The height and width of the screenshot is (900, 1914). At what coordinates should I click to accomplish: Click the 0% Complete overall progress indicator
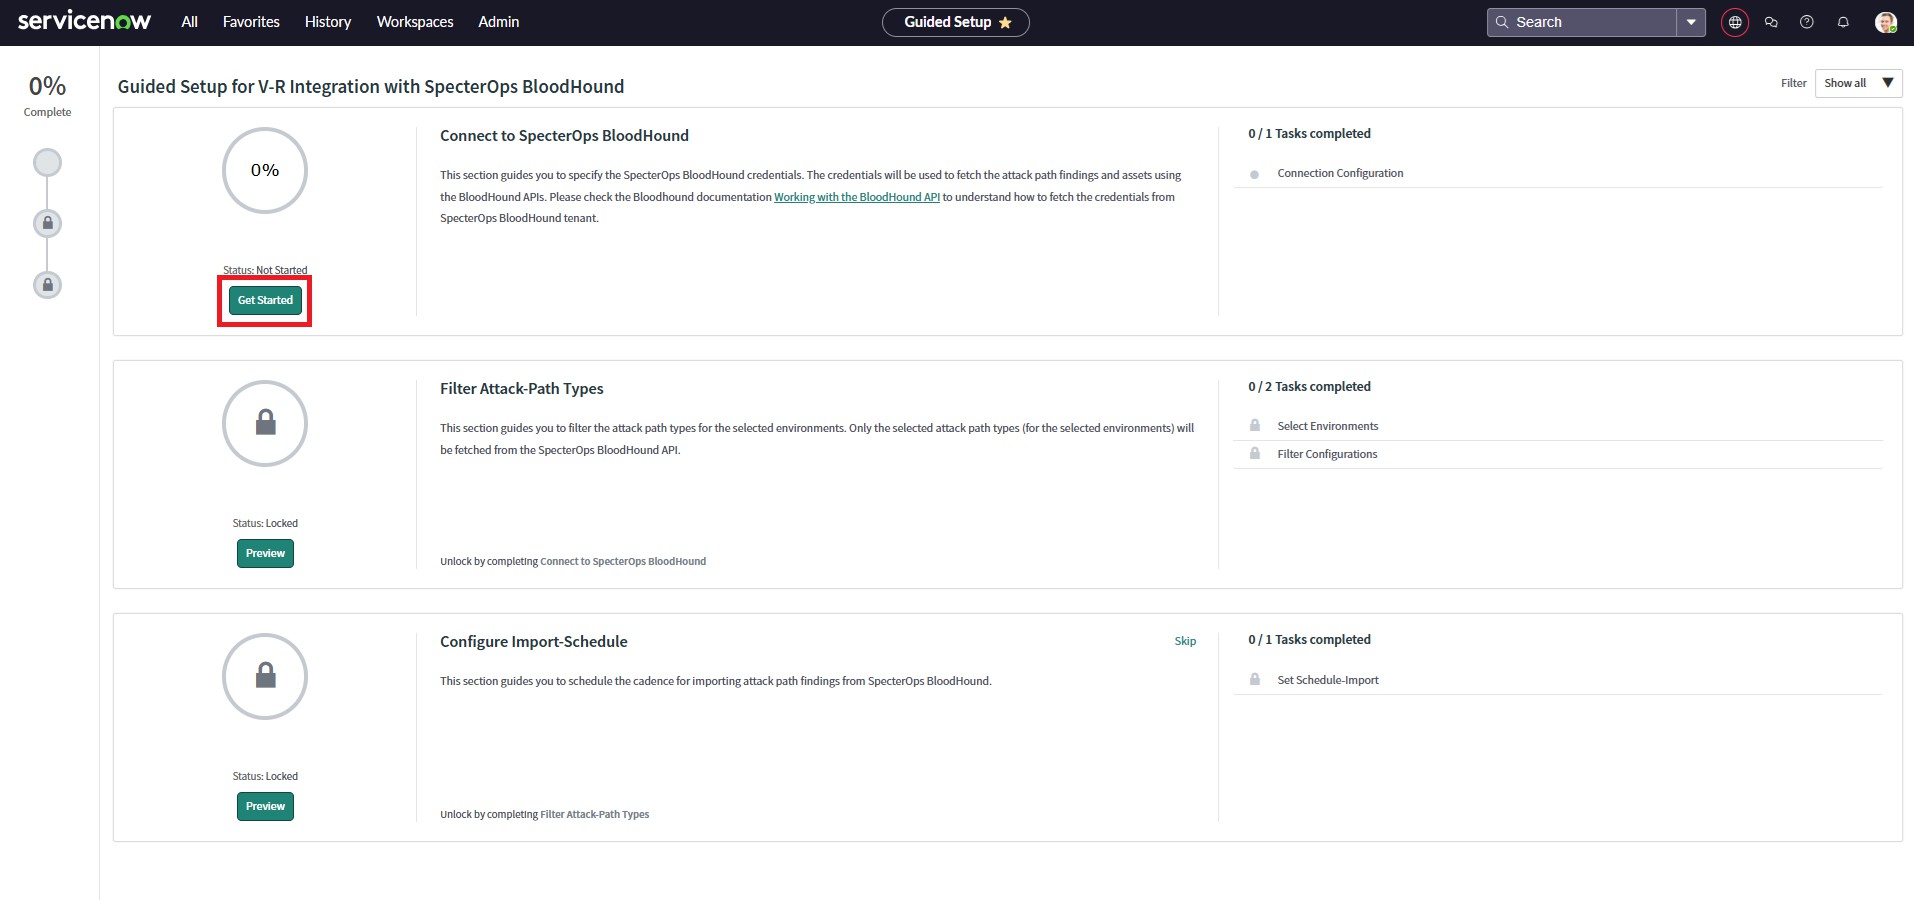(x=47, y=96)
